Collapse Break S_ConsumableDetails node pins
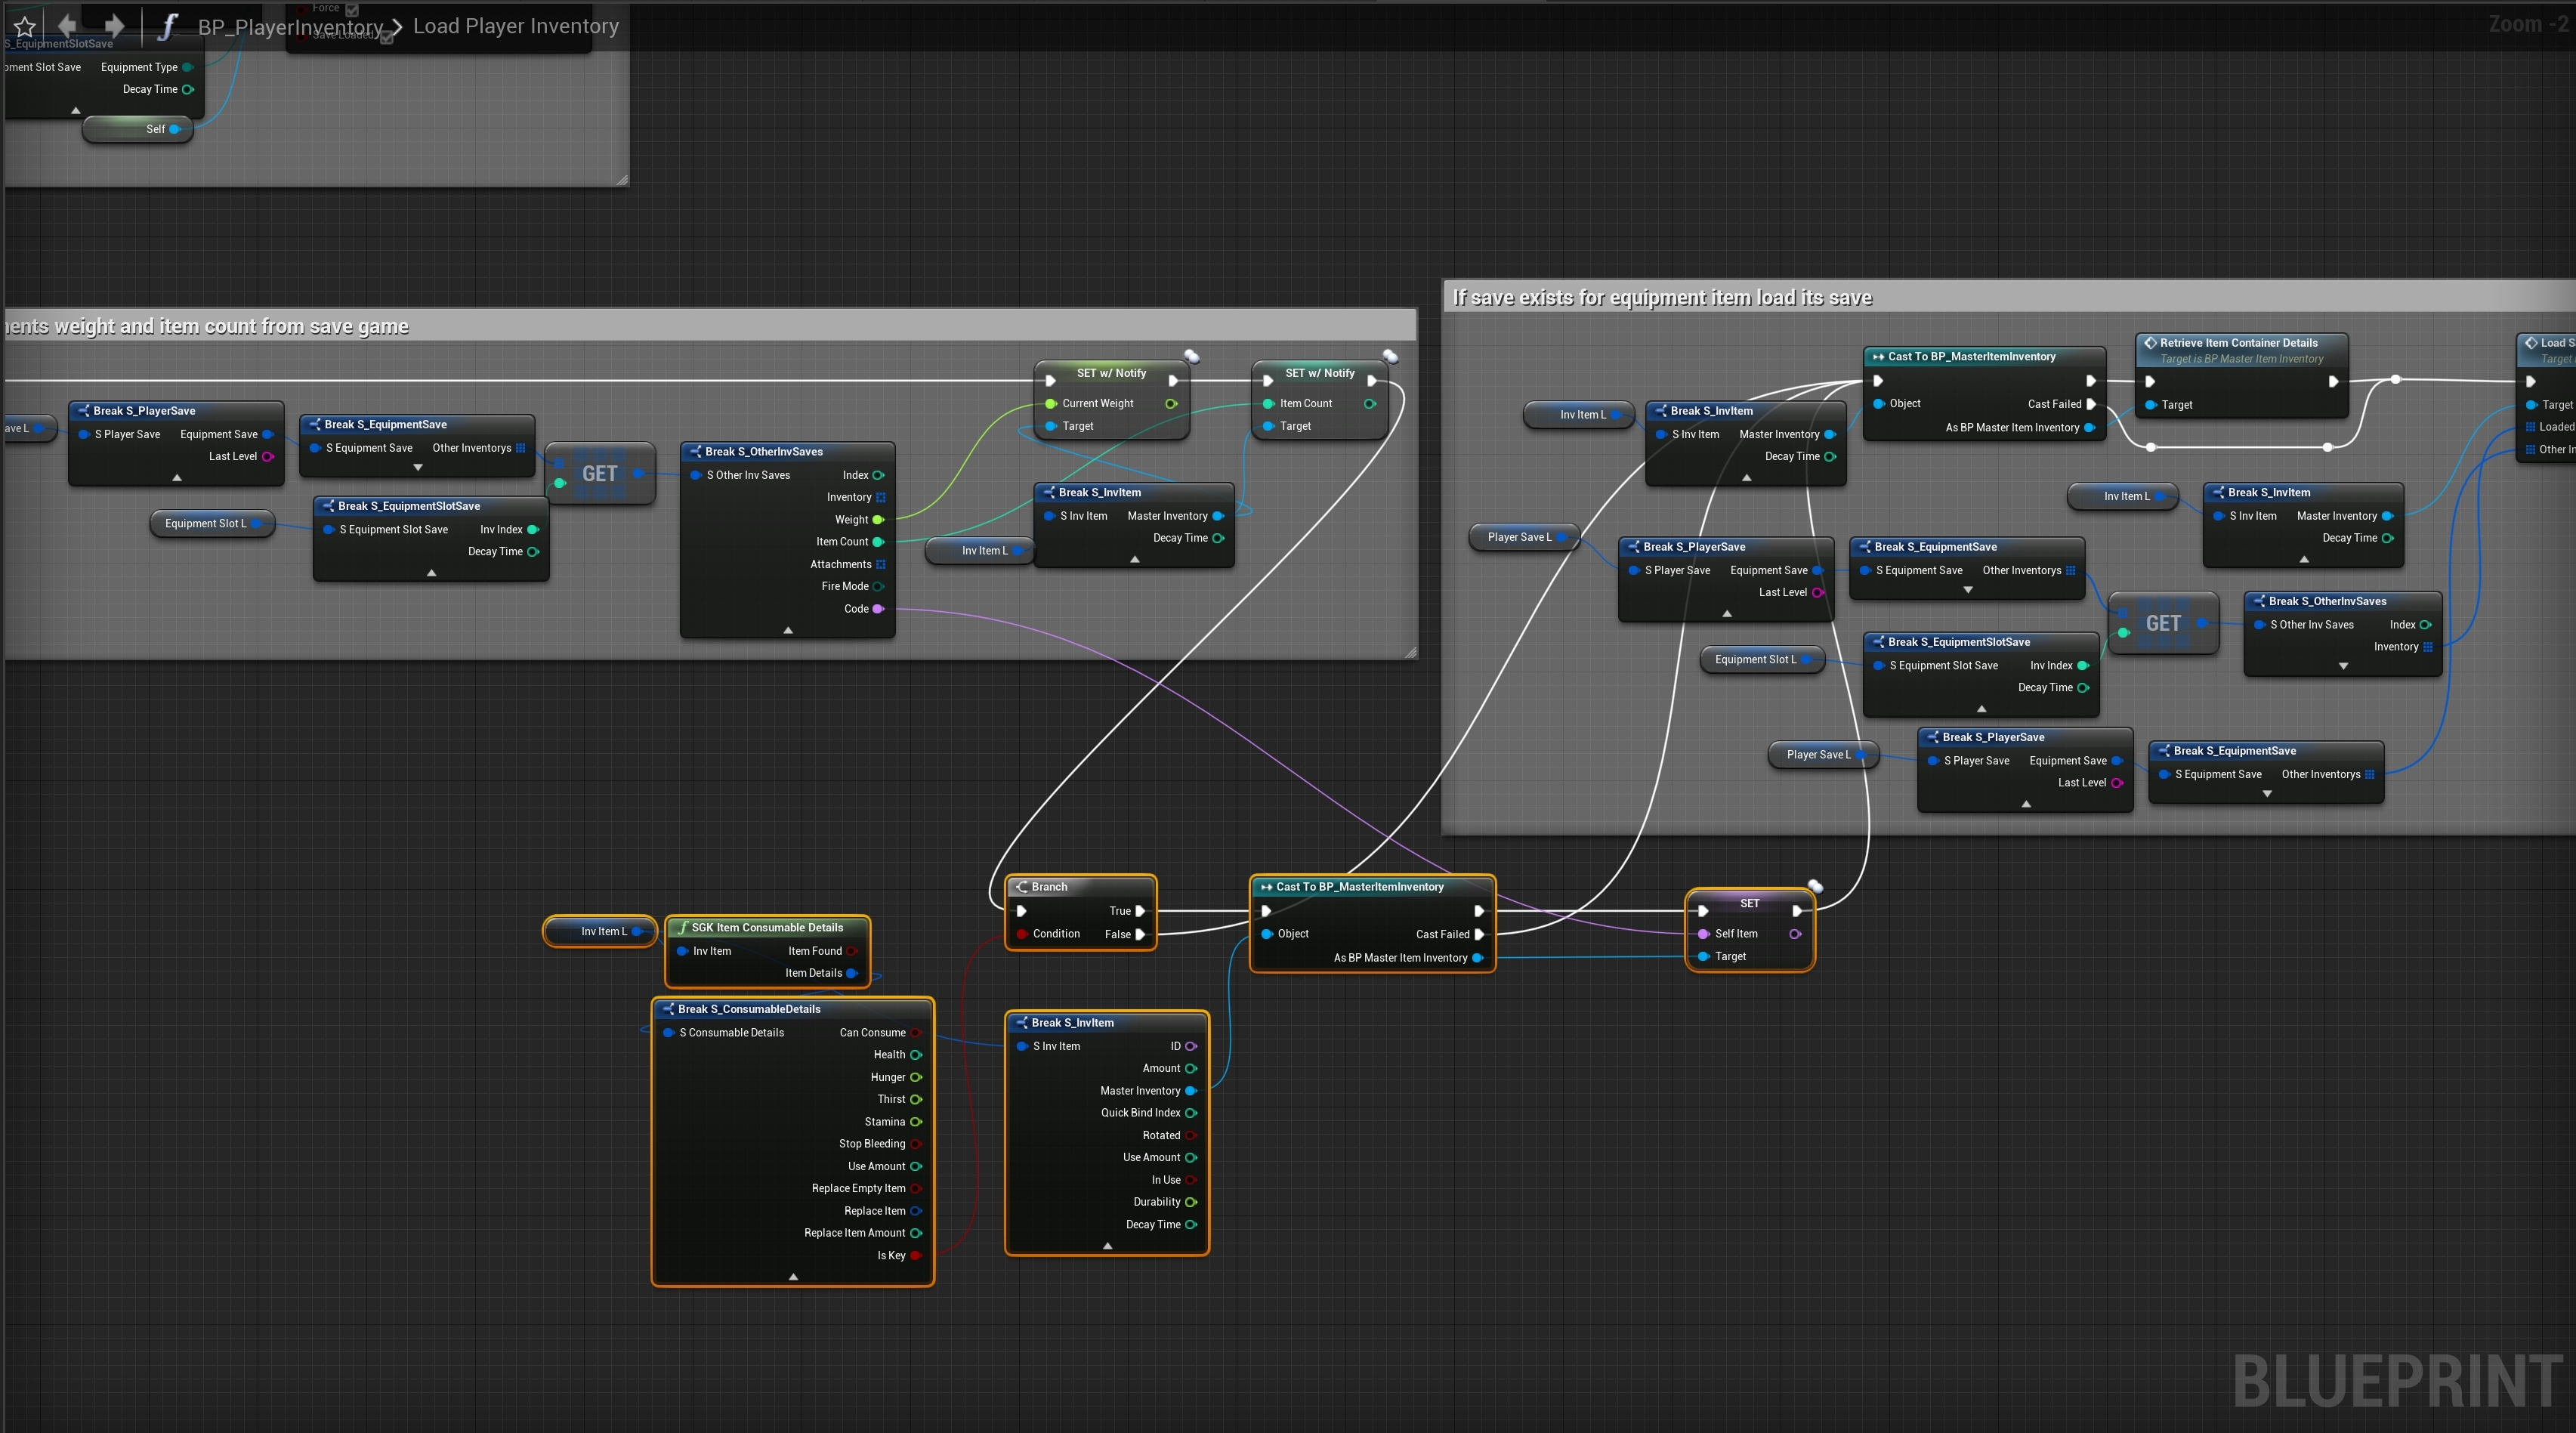 pyautogui.click(x=793, y=1277)
